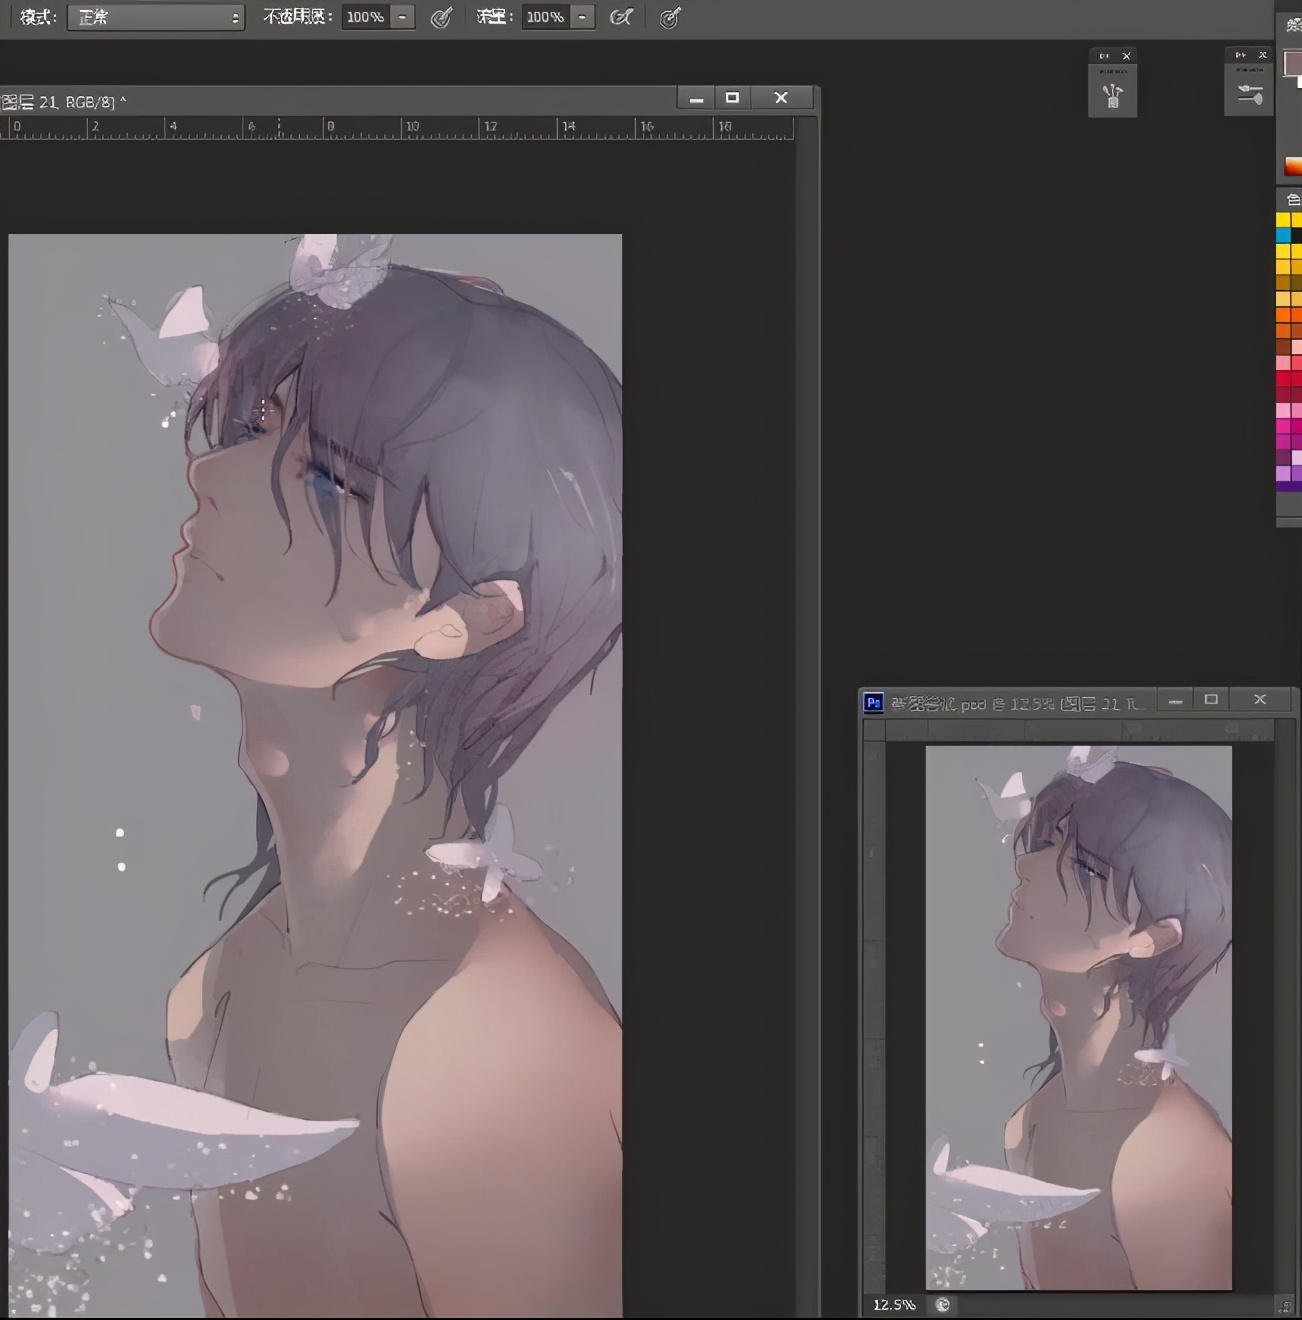Click the Photoshop icon in small window title
This screenshot has width=1302, height=1320.
(873, 703)
